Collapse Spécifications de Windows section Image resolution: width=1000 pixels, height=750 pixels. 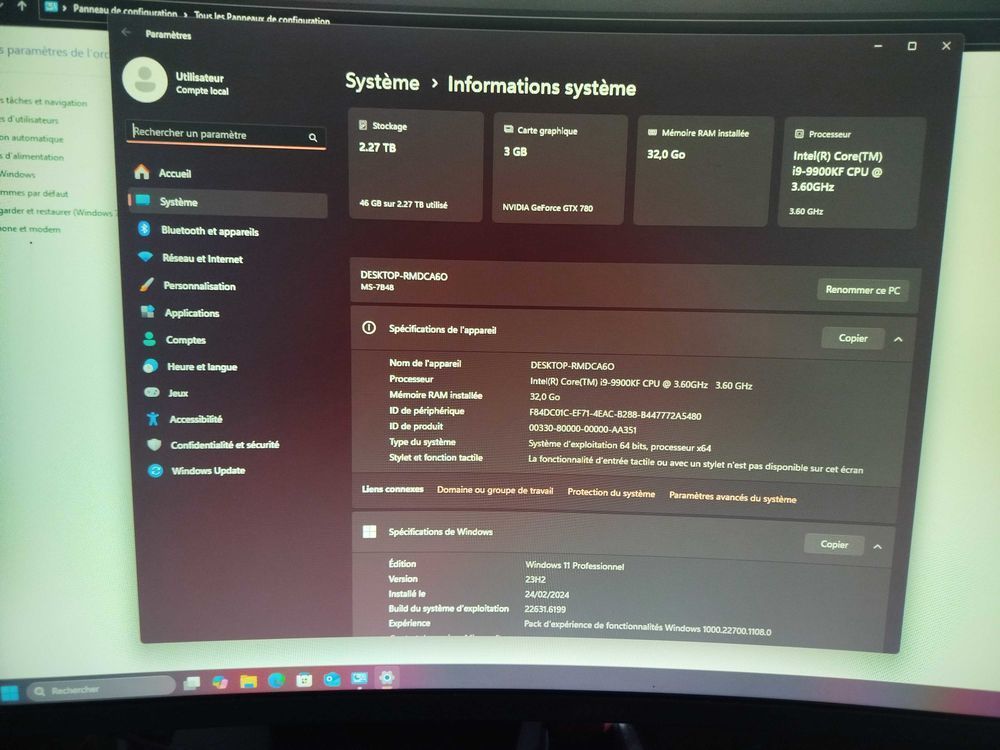click(877, 546)
